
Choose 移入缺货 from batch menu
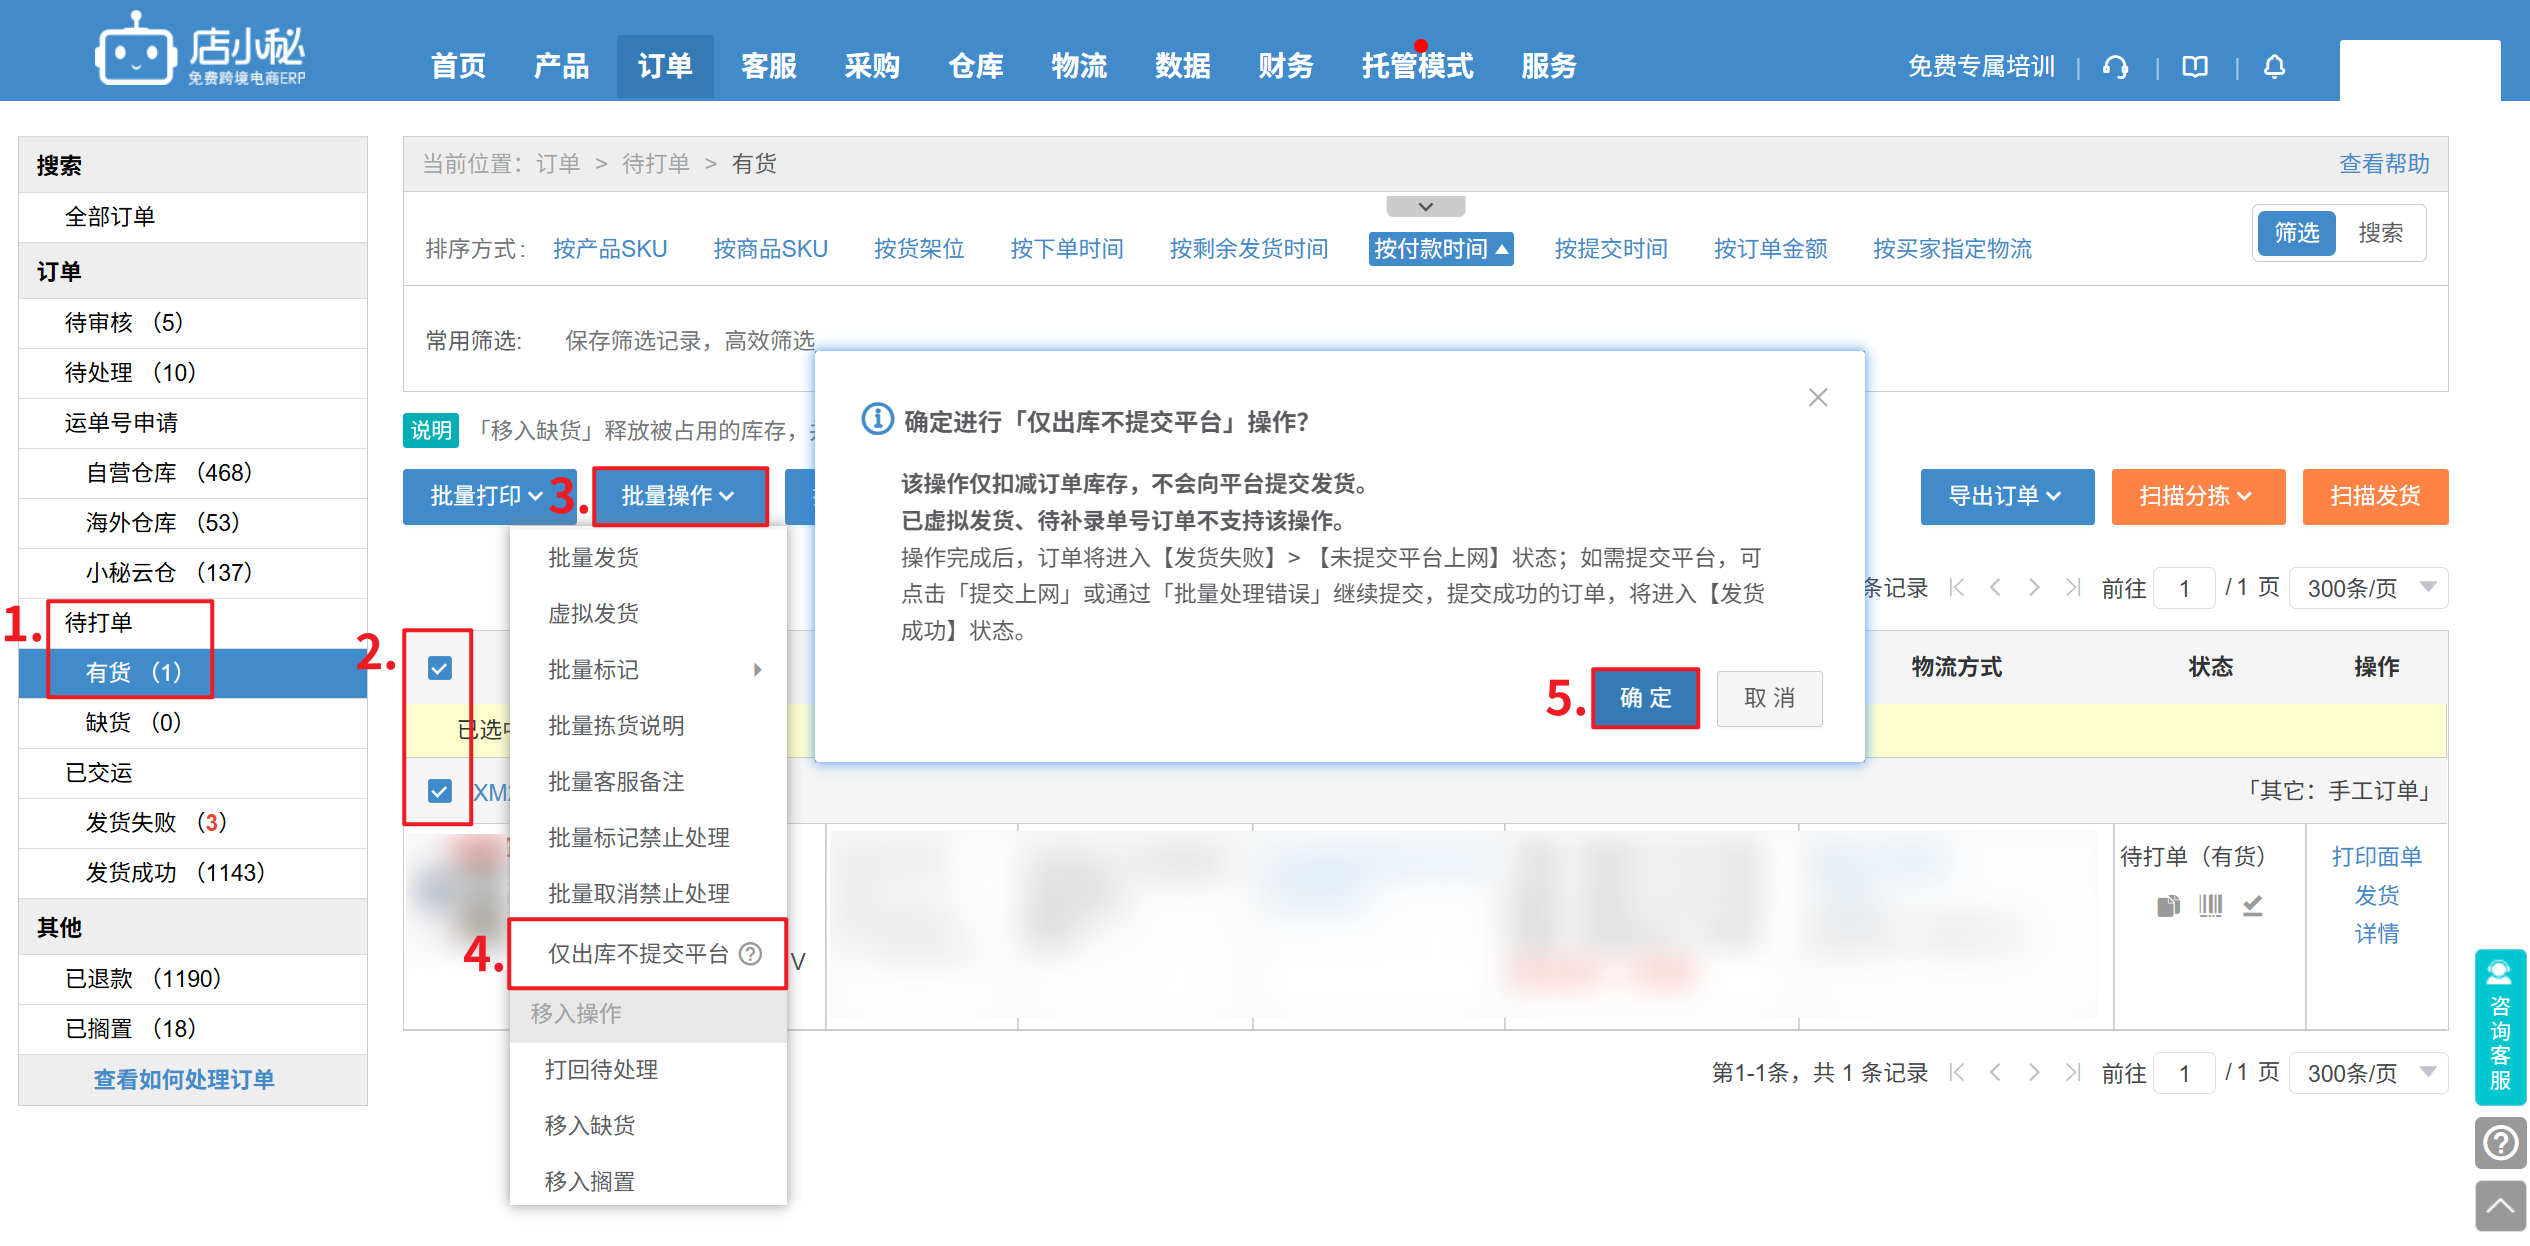(590, 1125)
